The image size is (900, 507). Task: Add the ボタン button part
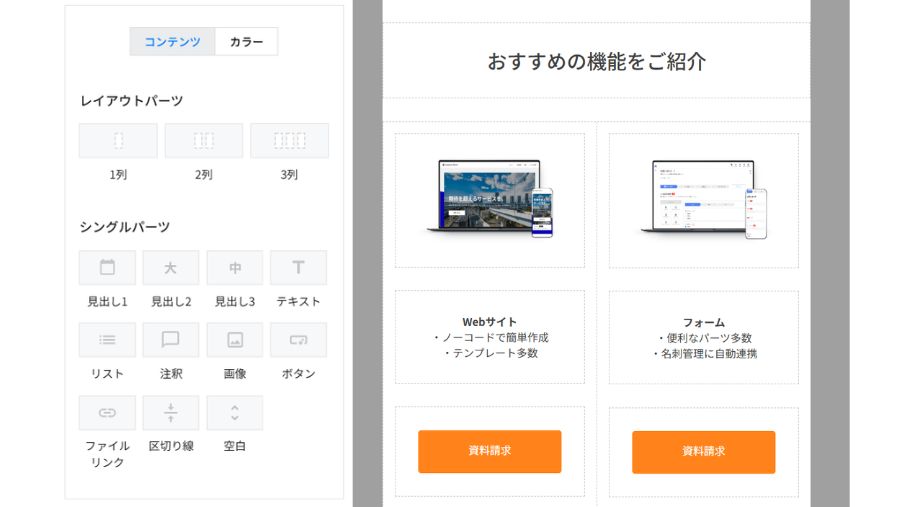click(298, 340)
